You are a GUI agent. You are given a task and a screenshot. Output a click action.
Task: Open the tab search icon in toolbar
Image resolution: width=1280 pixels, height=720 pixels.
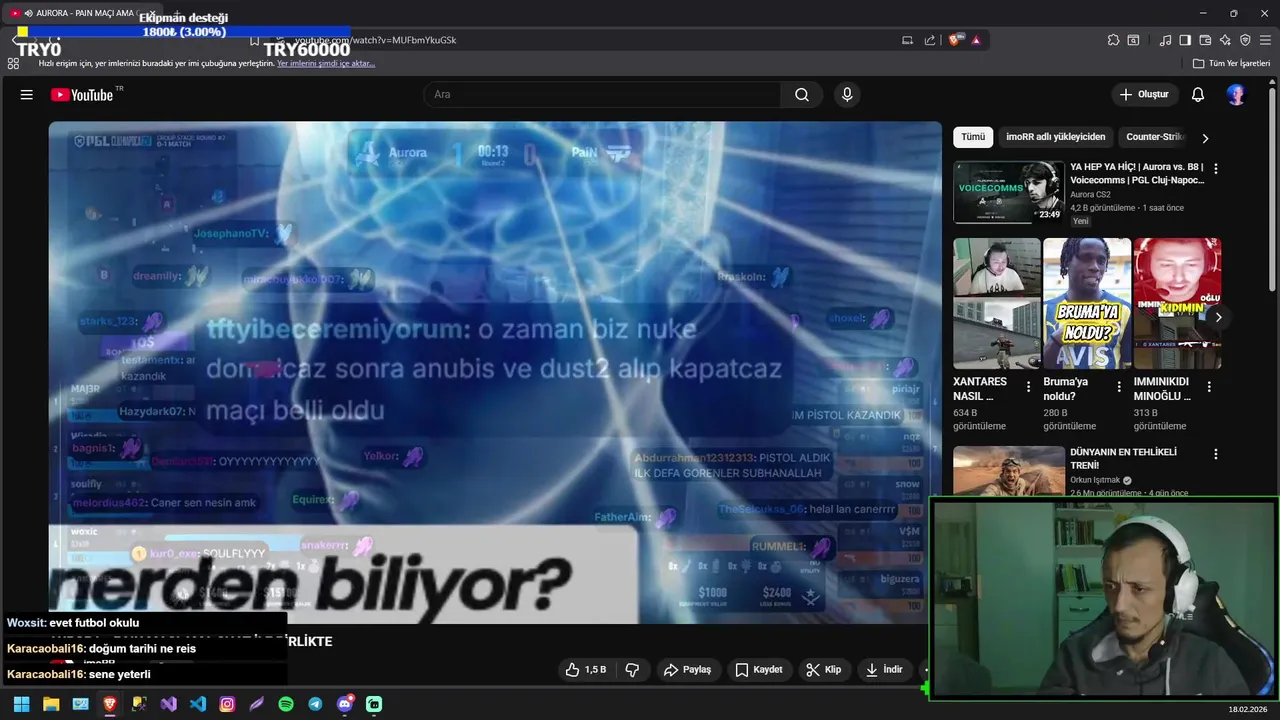(x=1133, y=40)
